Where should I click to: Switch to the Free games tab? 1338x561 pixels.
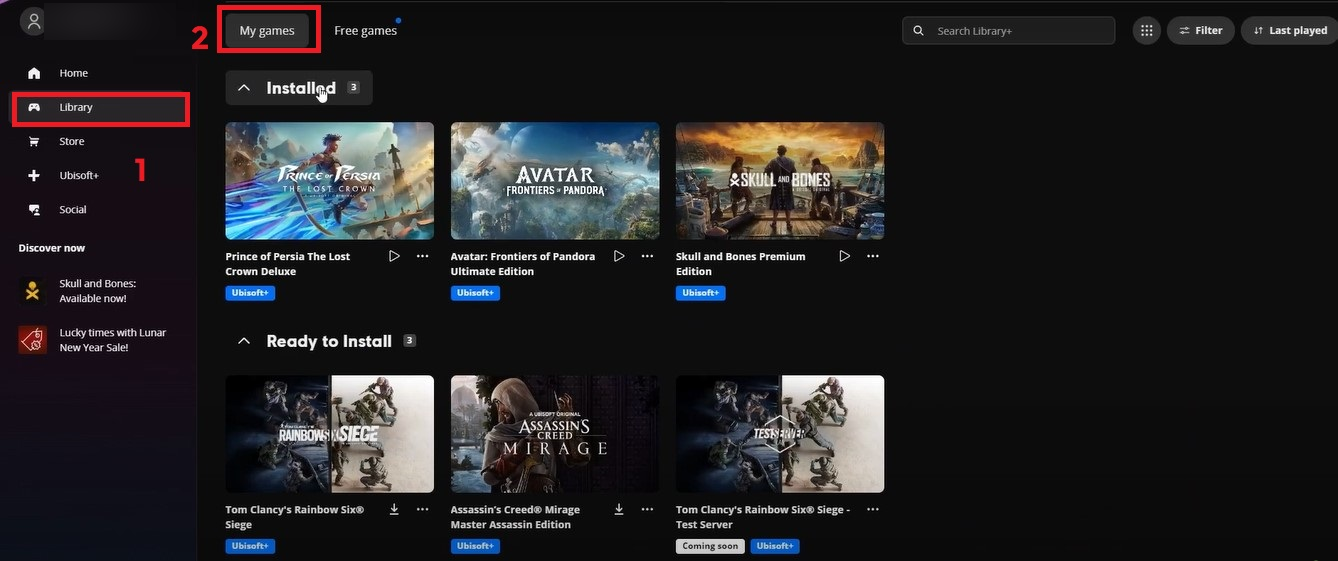(365, 31)
